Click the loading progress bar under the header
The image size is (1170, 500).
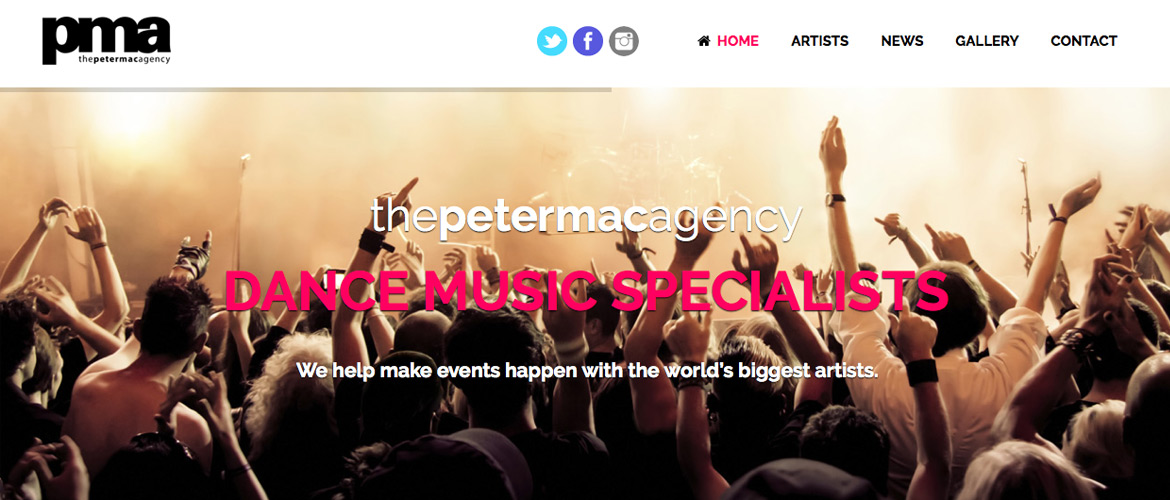coord(305,90)
